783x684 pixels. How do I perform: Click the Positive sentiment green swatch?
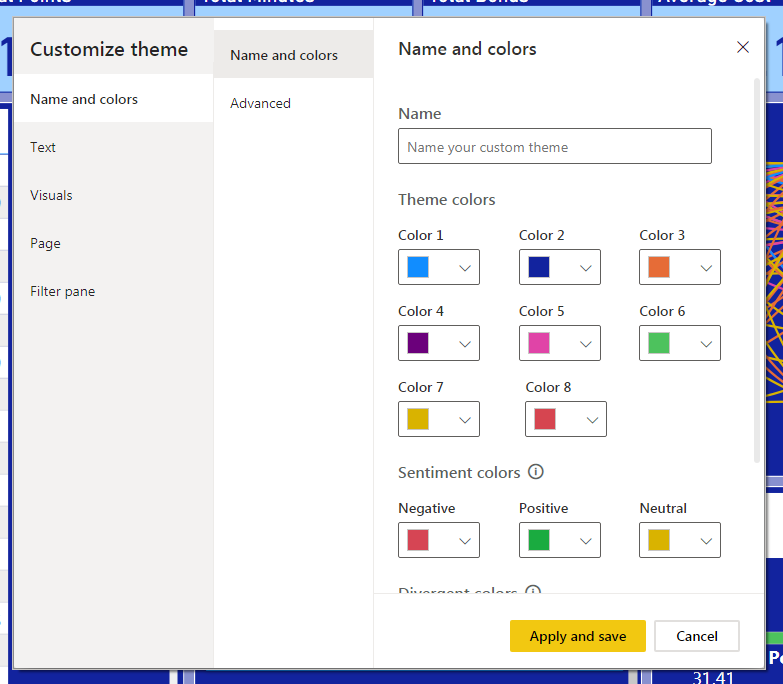(539, 540)
